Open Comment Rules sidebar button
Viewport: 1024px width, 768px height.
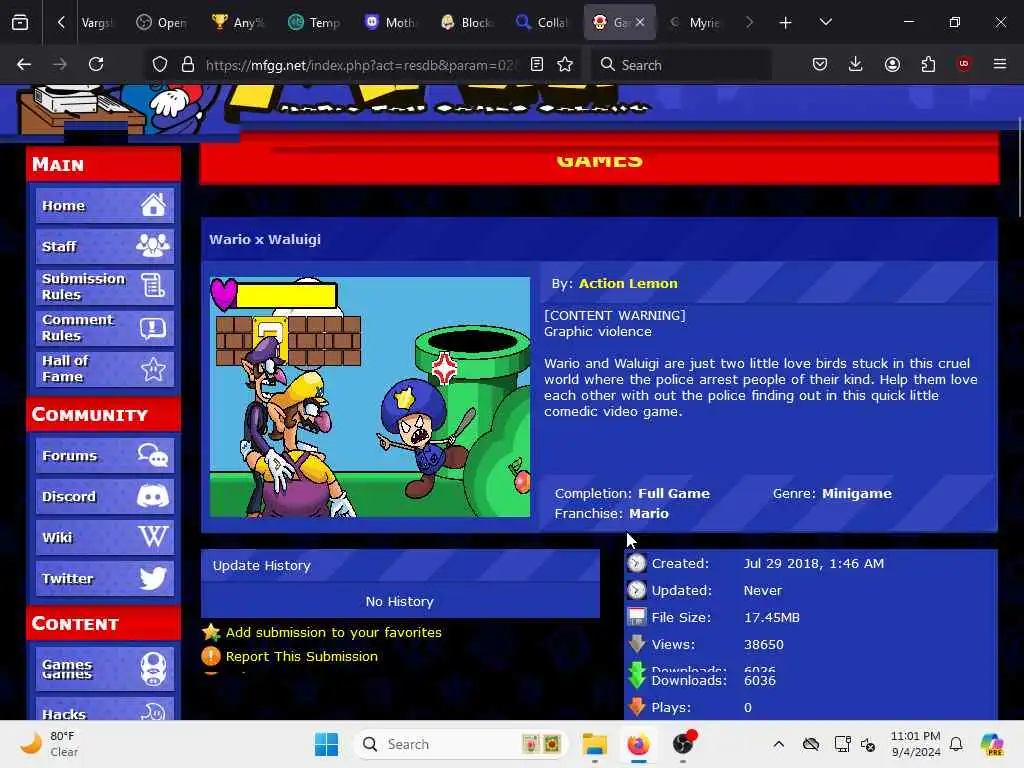(104, 328)
